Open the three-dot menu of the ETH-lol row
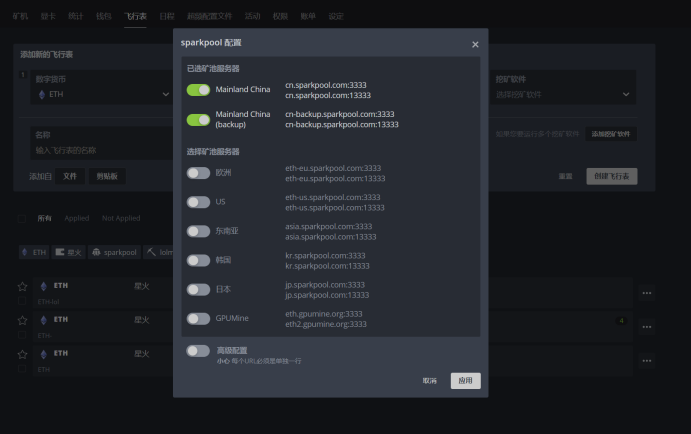 pos(646,293)
